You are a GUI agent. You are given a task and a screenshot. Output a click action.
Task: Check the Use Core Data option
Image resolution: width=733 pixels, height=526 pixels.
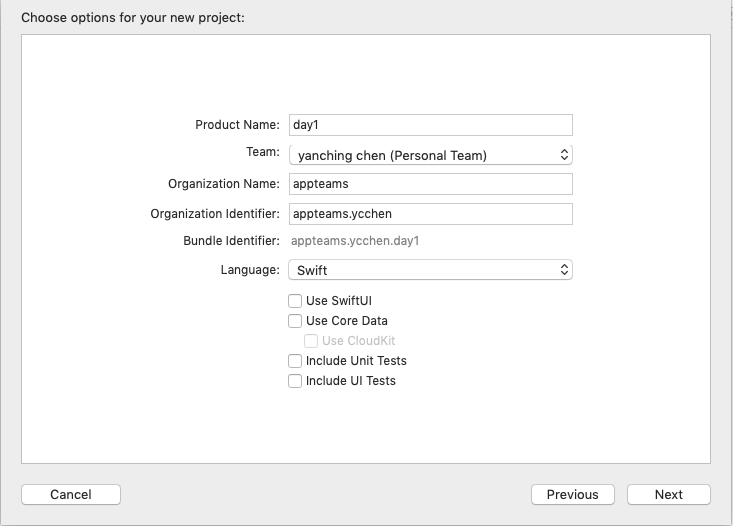click(295, 321)
